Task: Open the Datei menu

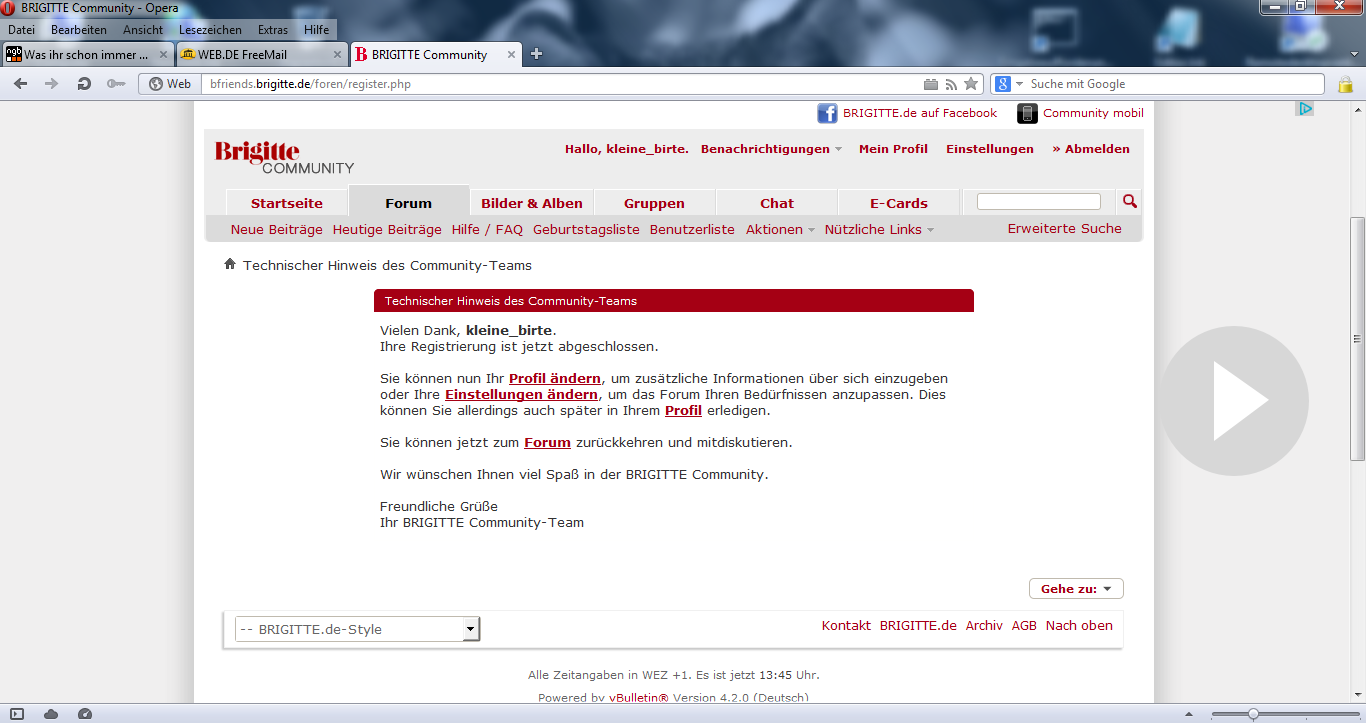Action: tap(21, 30)
